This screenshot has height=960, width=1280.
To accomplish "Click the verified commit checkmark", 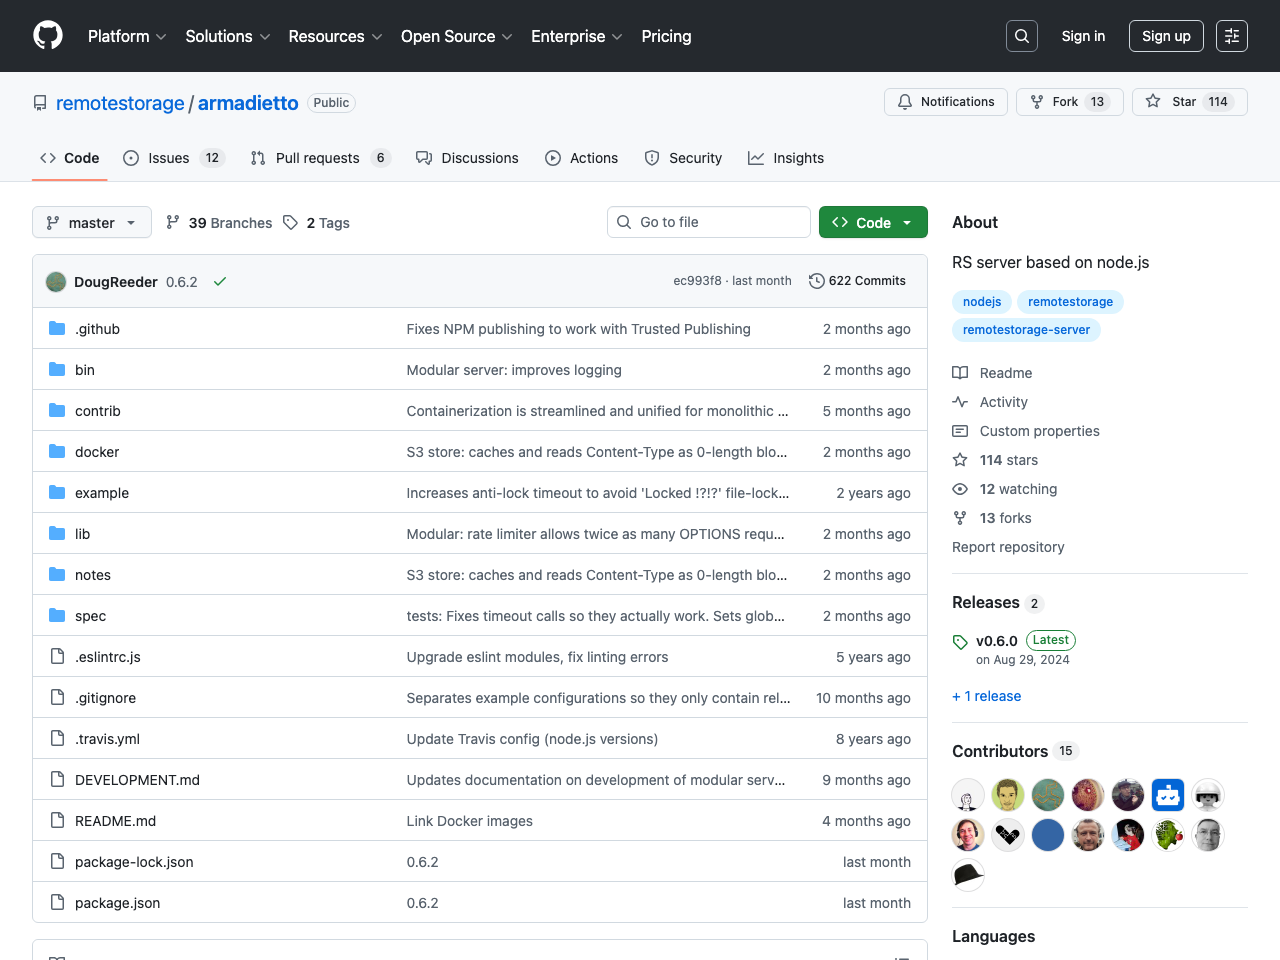I will (220, 281).
